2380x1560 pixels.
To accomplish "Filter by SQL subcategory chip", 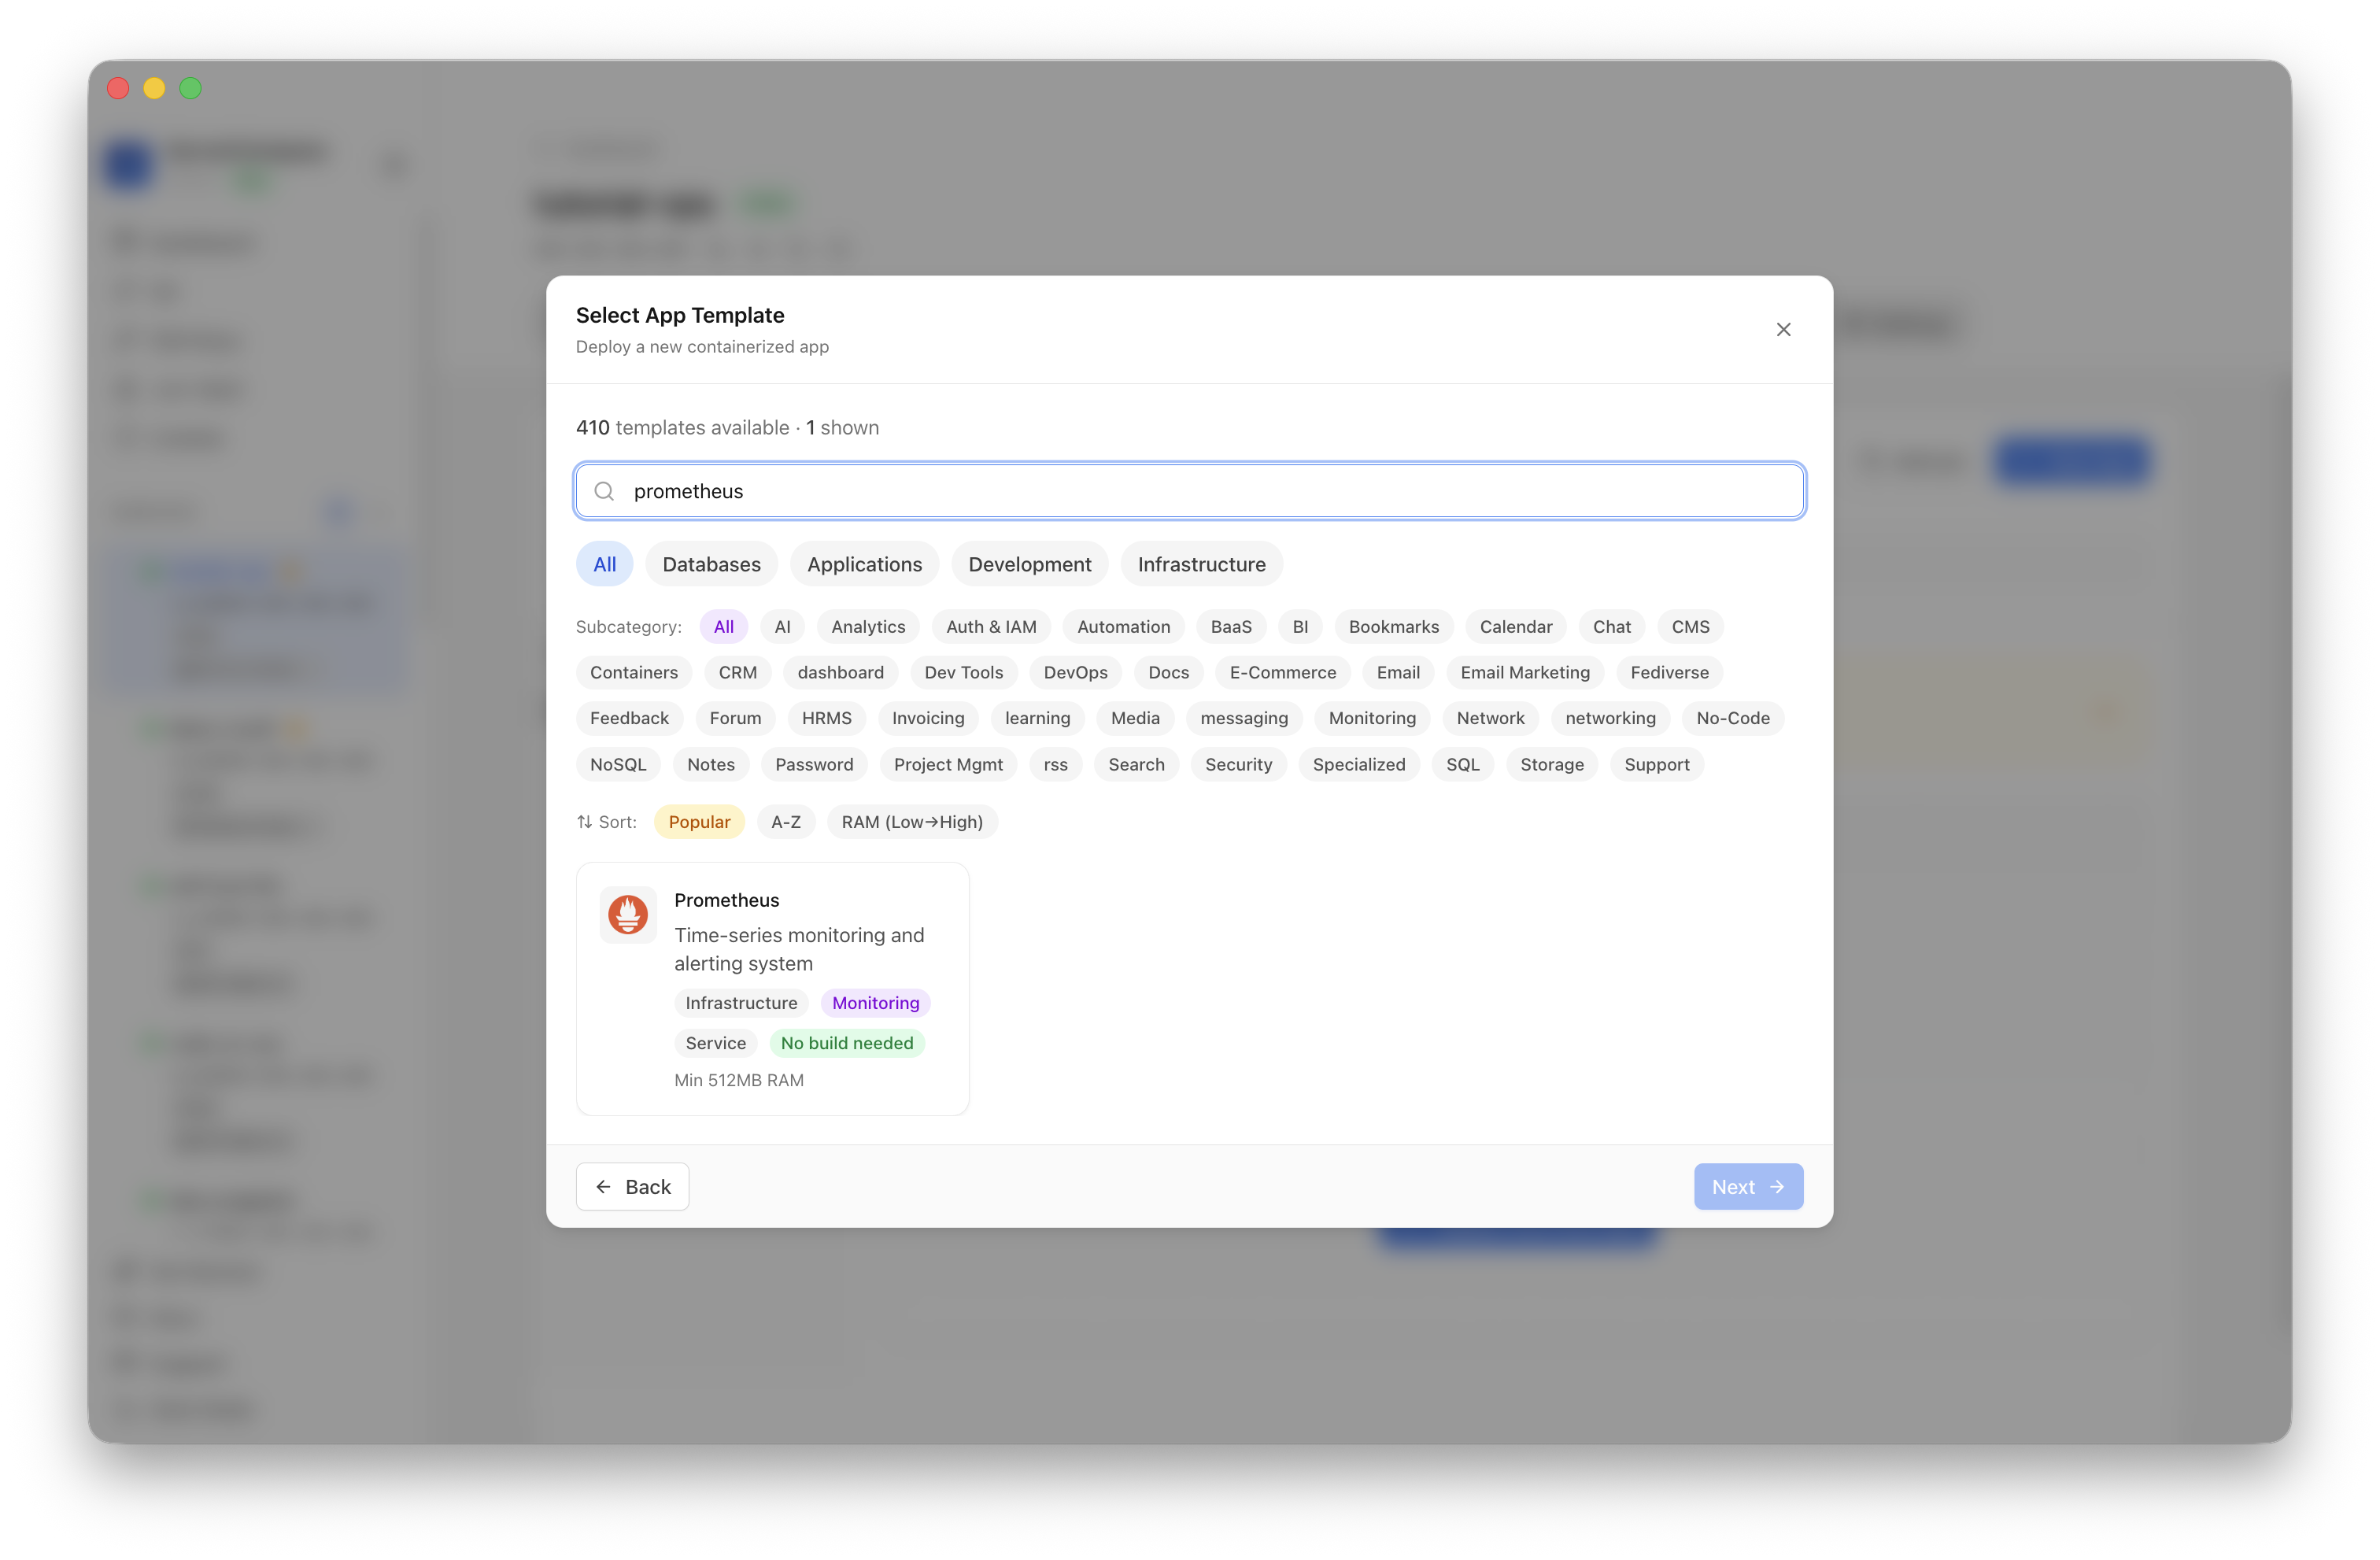I will 1462,765.
